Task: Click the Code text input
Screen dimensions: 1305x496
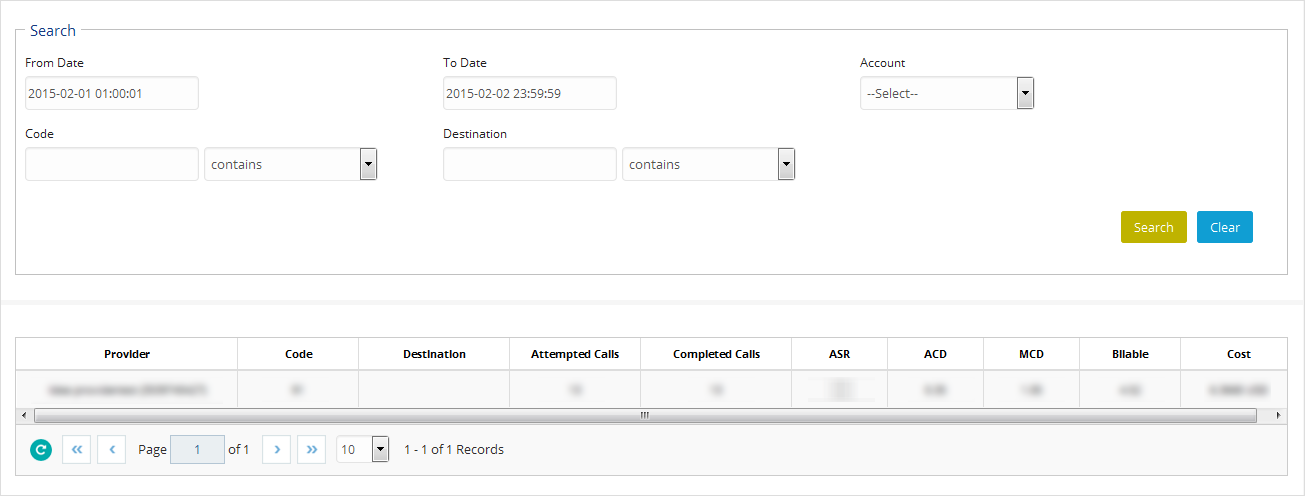Action: 112,164
